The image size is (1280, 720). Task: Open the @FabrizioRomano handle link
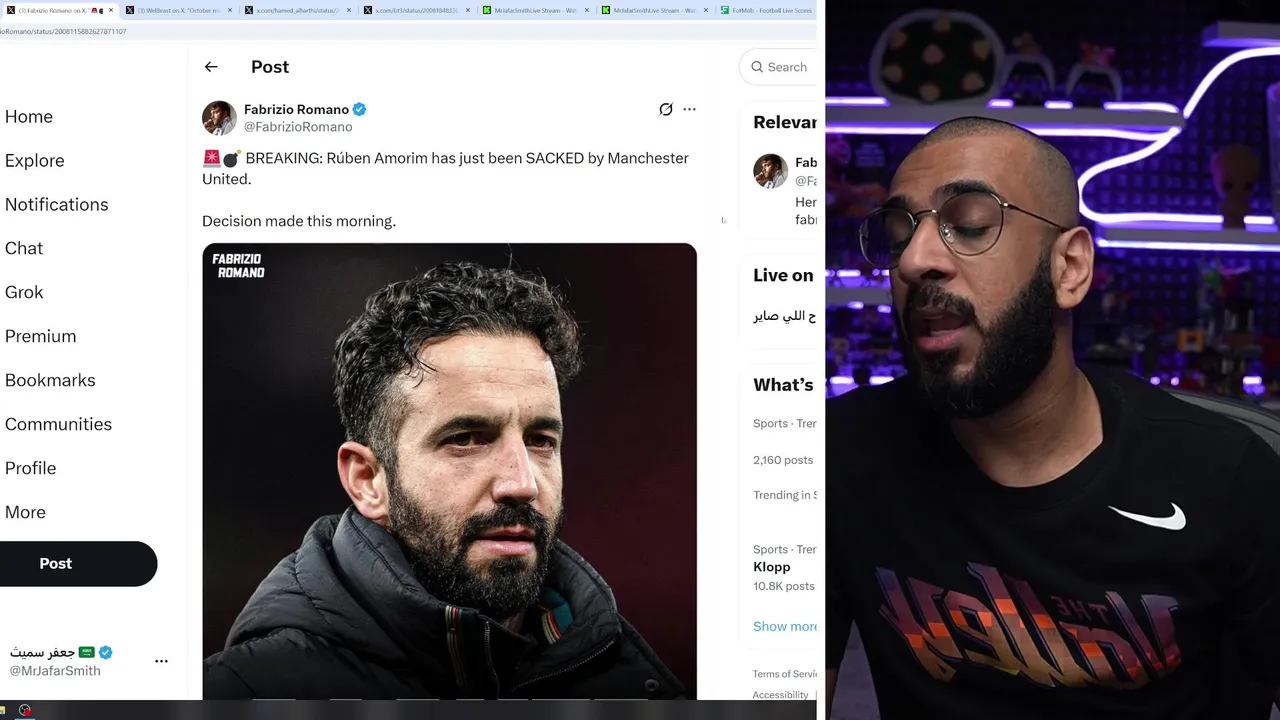tap(298, 127)
